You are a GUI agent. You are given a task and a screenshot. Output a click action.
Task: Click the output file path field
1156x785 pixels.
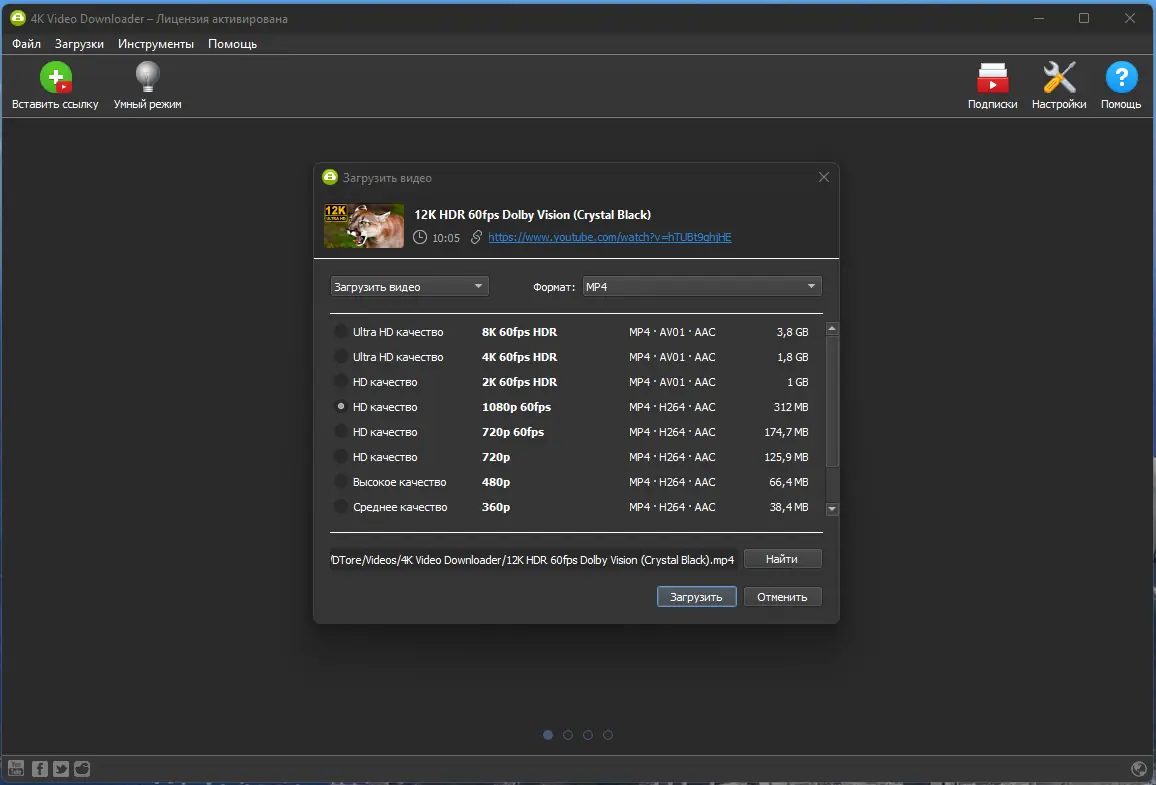click(x=533, y=560)
